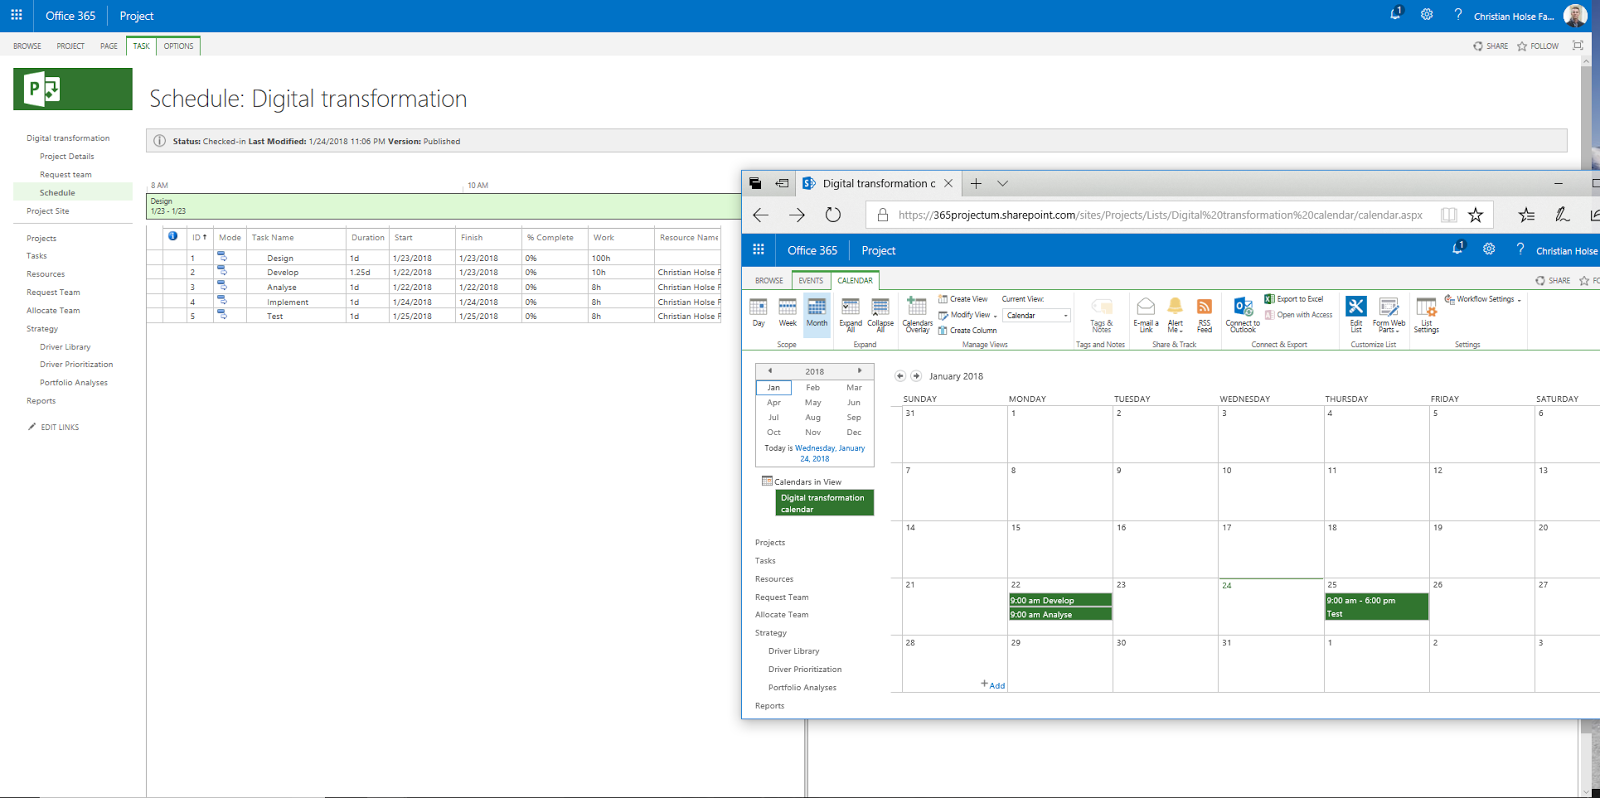Click Collapse All in the calendar ribbon
Image resolution: width=1600 pixels, height=798 pixels.
coord(881,314)
